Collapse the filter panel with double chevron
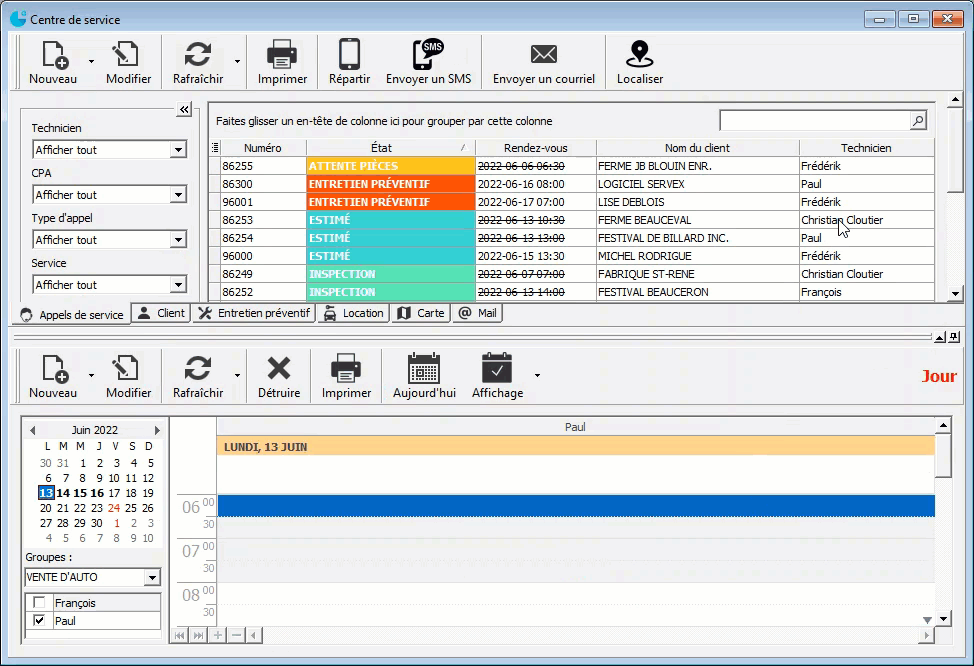 tap(184, 110)
